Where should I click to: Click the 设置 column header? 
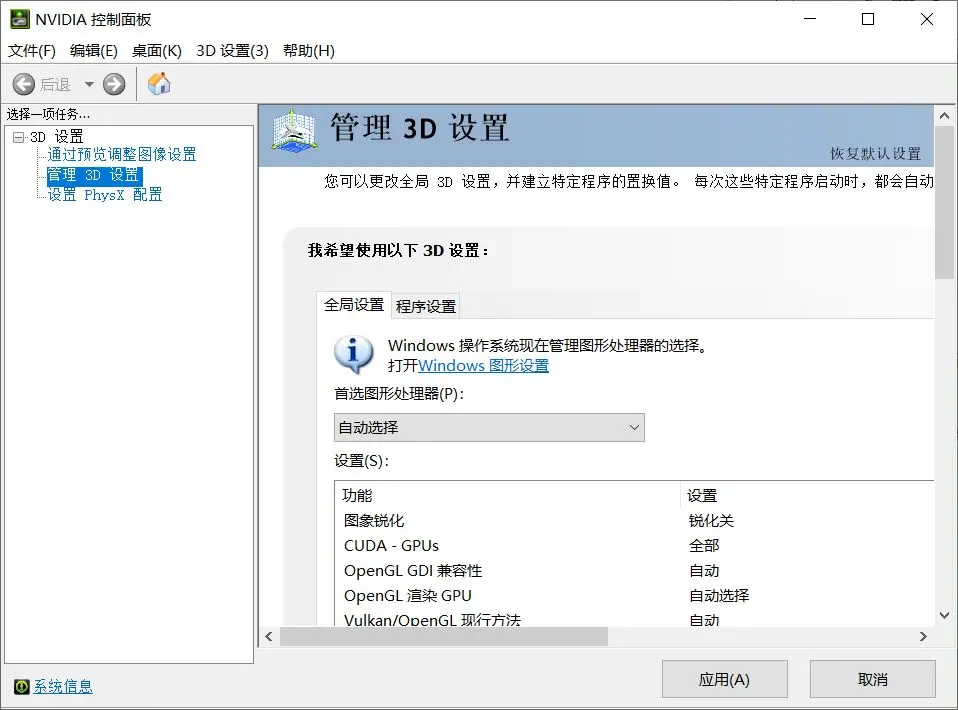pos(807,496)
